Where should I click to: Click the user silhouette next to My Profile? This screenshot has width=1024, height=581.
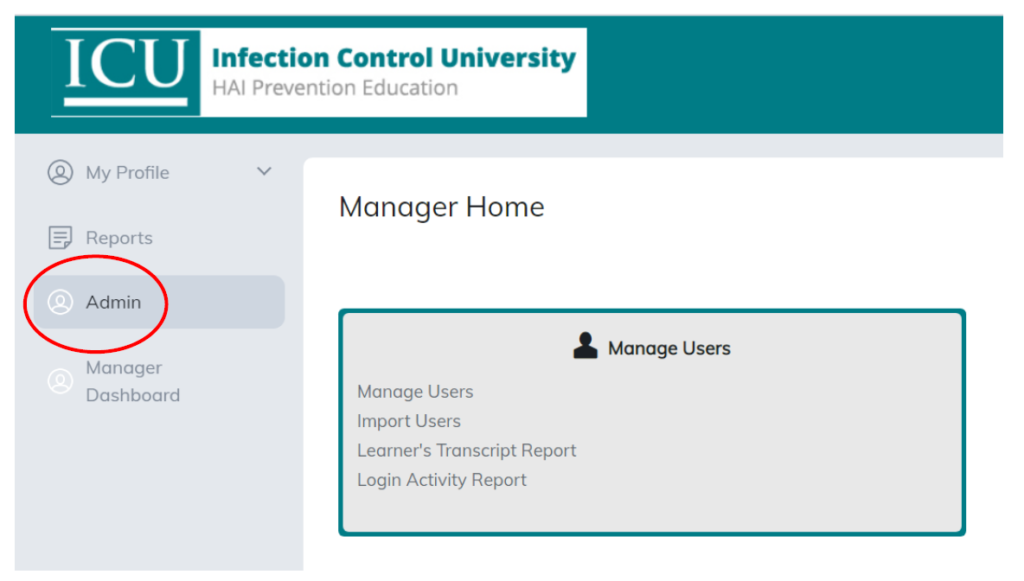(59, 172)
